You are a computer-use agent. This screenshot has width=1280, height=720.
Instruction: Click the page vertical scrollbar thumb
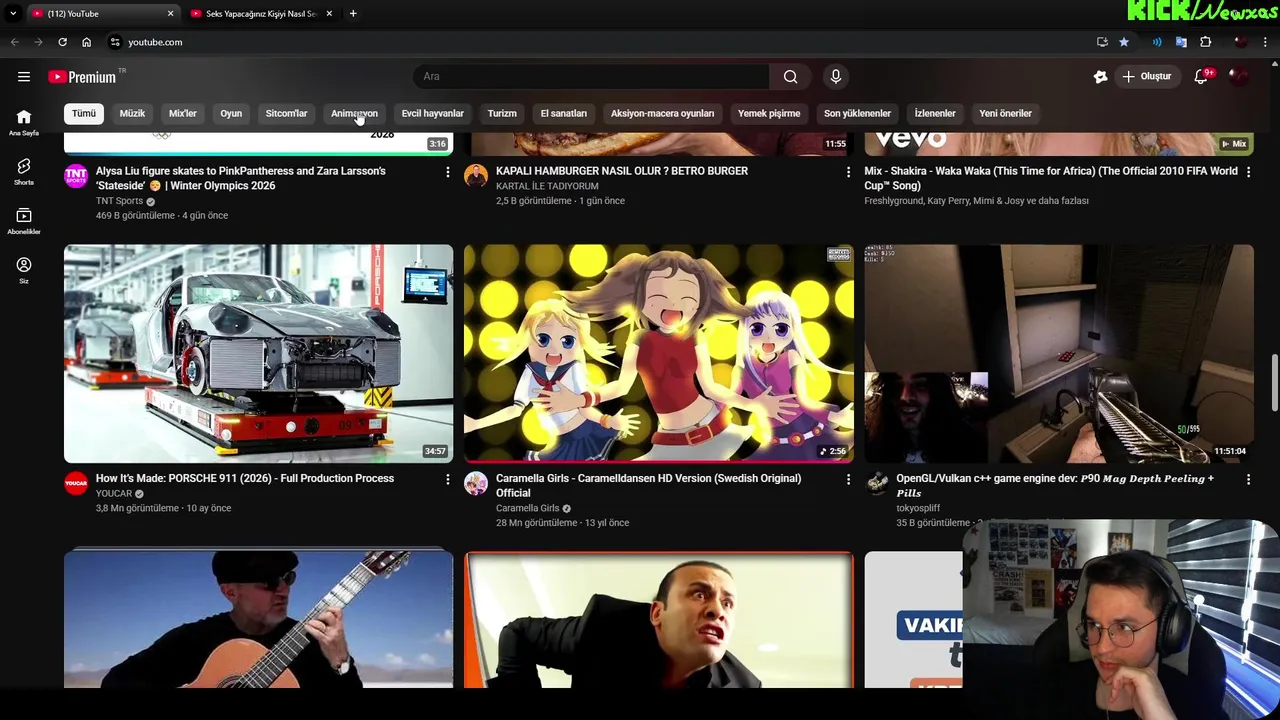tap(1274, 381)
